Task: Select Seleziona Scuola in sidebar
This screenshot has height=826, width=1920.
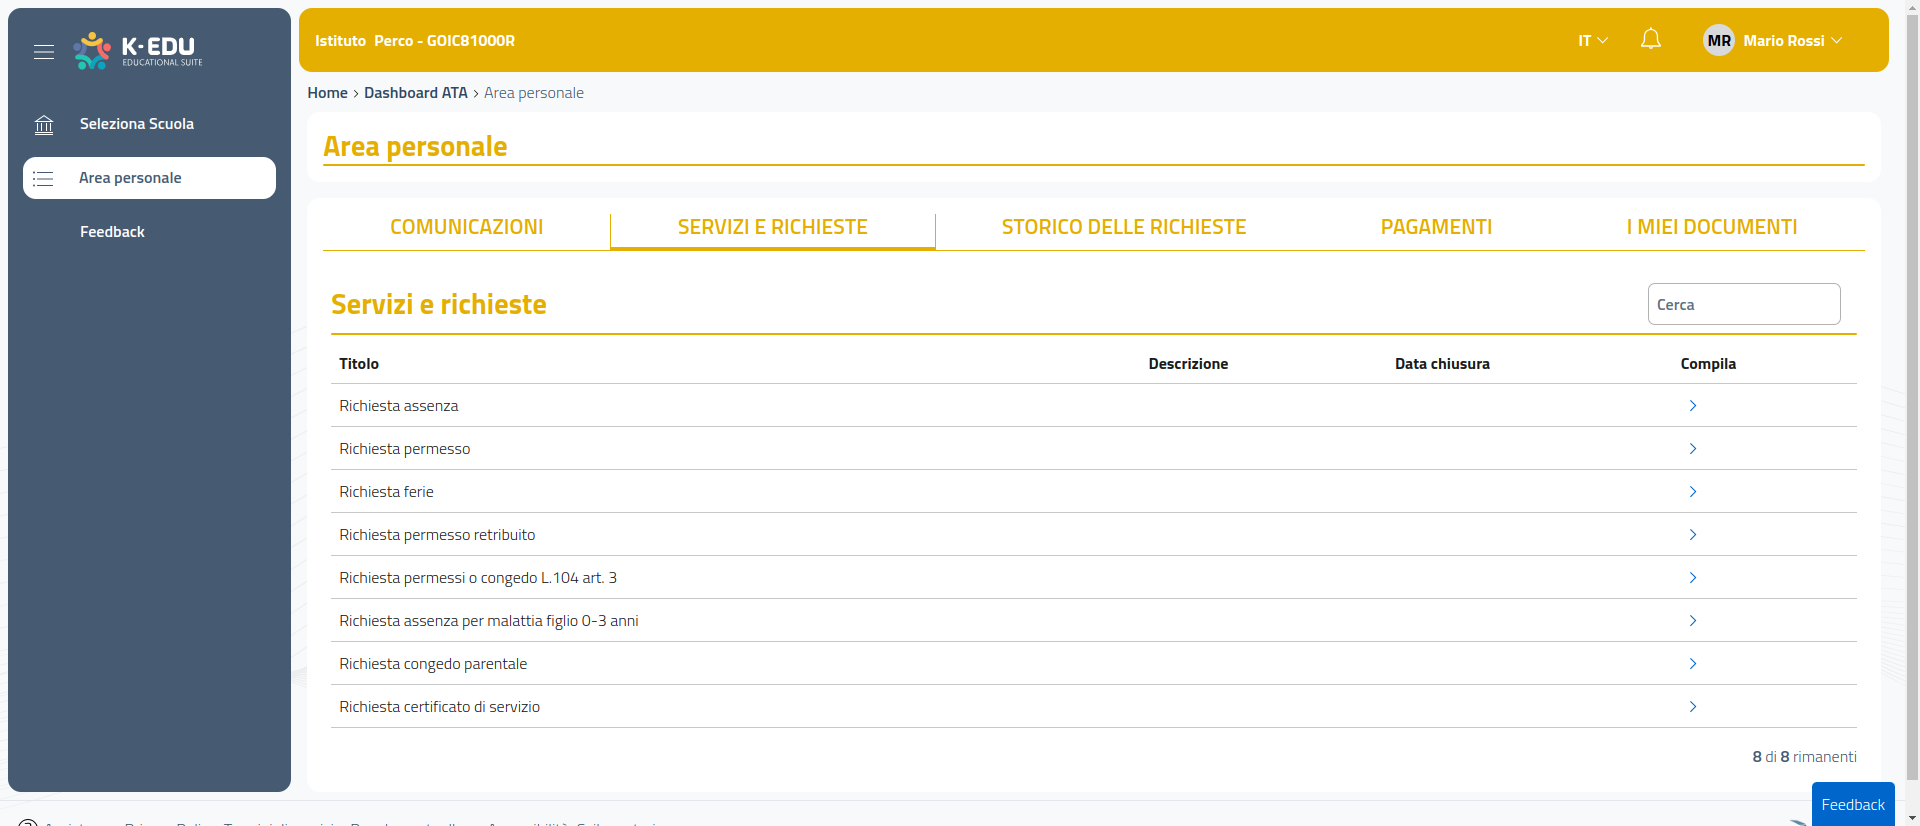Action: 137,124
